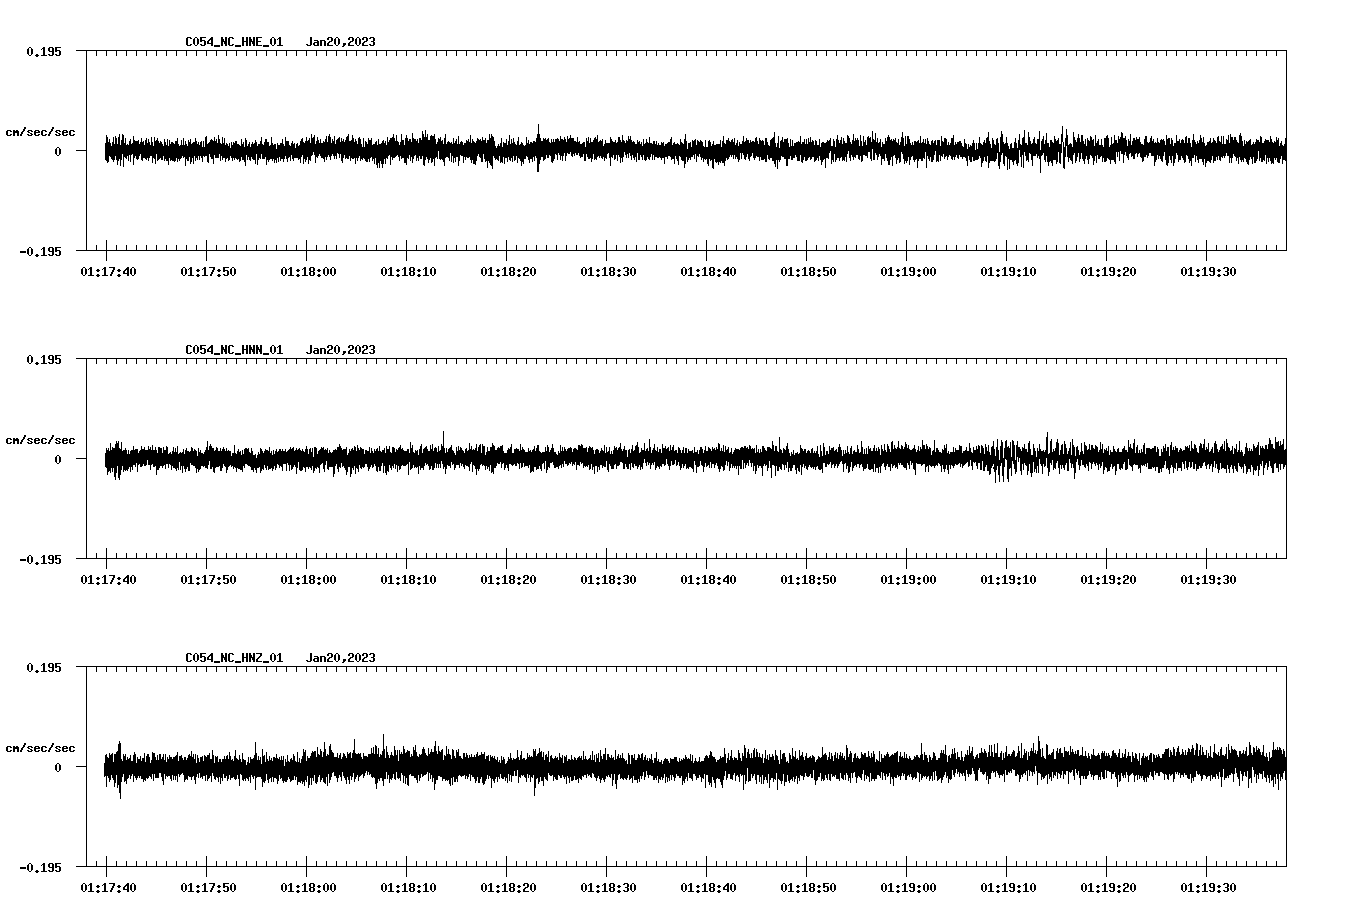Select the C054_NC_HNN_01 channel label
Screen dimensions: 1358x924
[233, 349]
